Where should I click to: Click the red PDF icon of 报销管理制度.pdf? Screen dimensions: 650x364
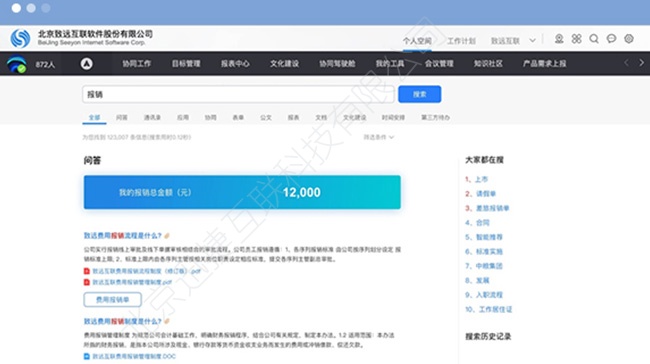point(87,282)
